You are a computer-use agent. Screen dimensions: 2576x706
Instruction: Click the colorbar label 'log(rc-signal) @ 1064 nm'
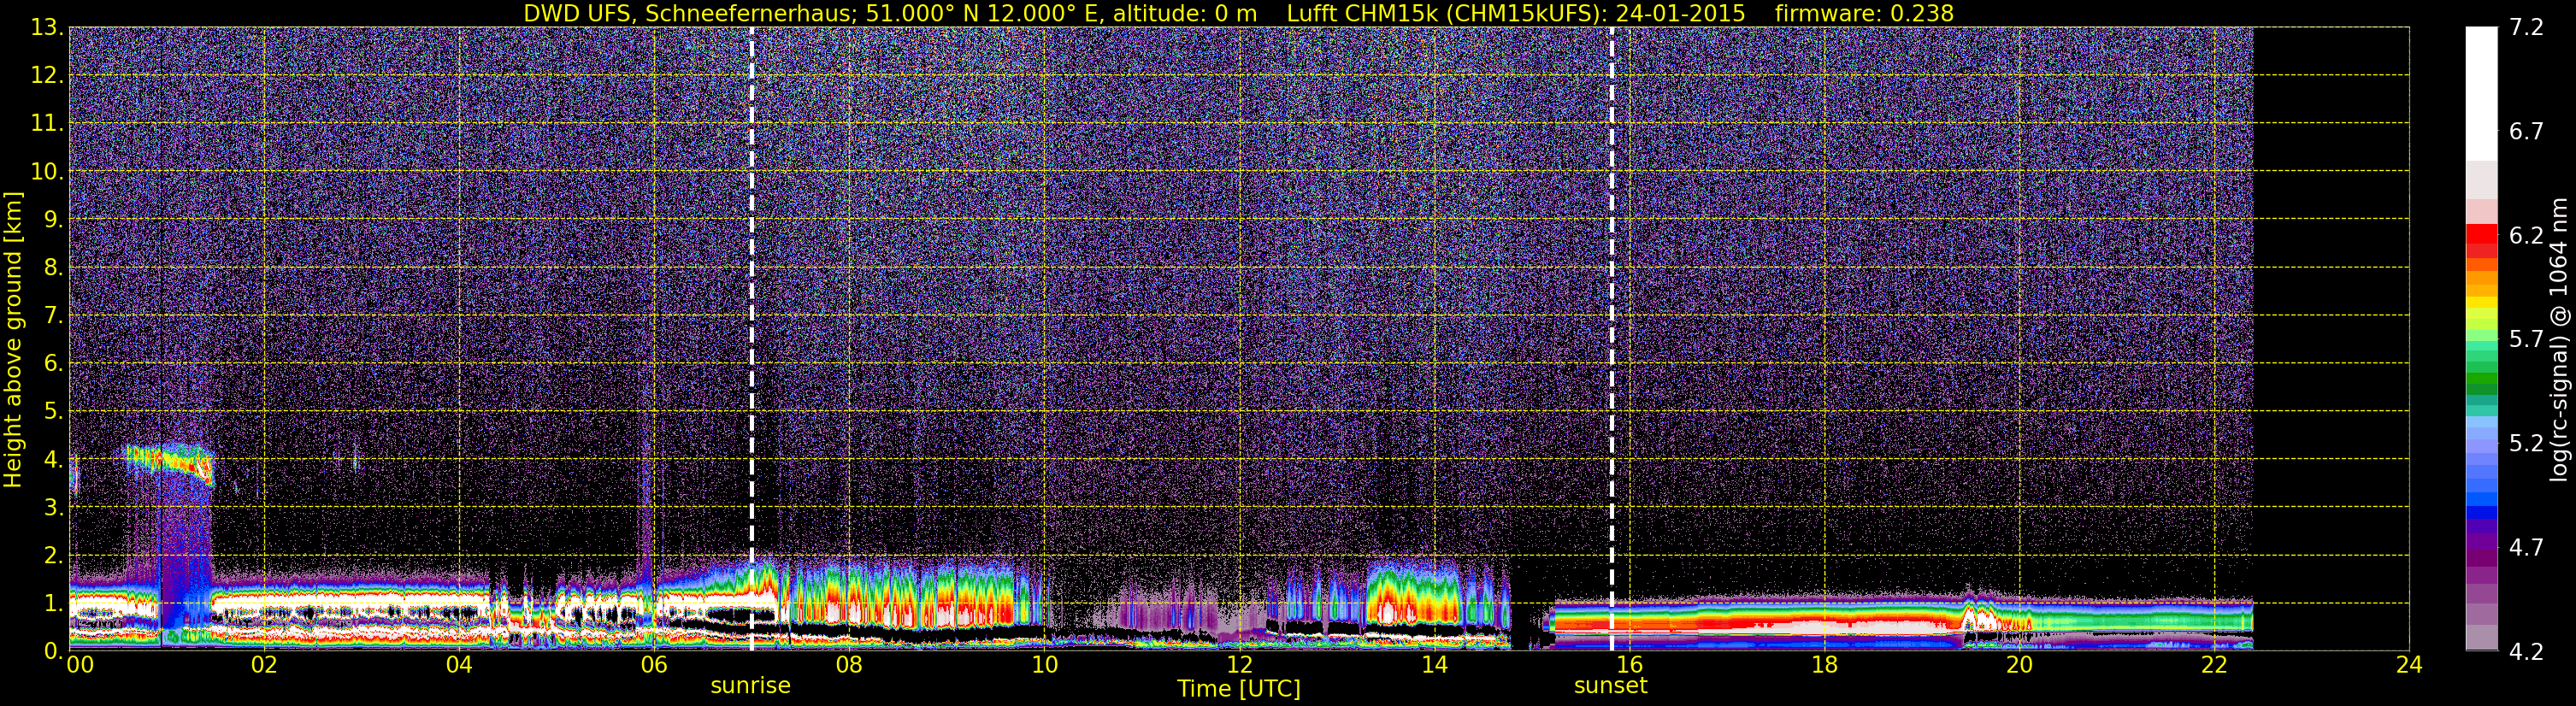[x=2558, y=339]
